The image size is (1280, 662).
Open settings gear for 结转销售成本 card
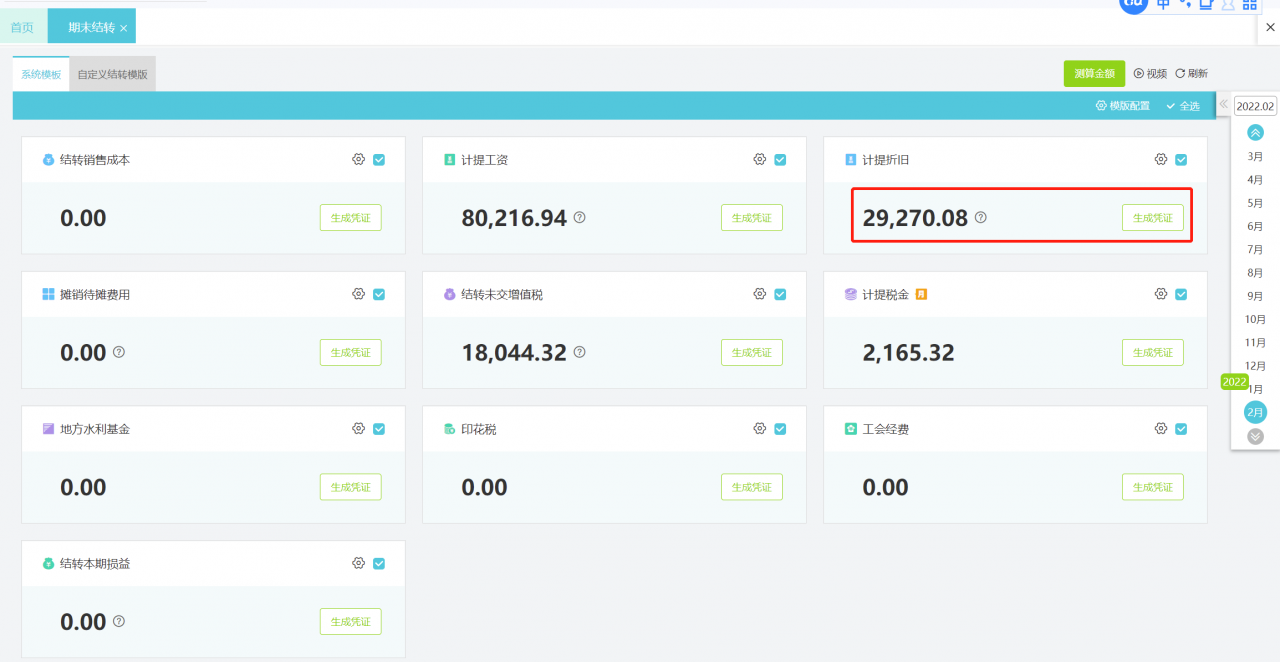coord(358,160)
